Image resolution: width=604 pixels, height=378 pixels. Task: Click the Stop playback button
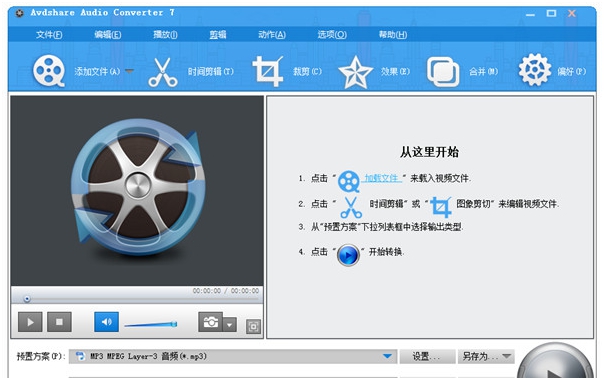pos(59,322)
